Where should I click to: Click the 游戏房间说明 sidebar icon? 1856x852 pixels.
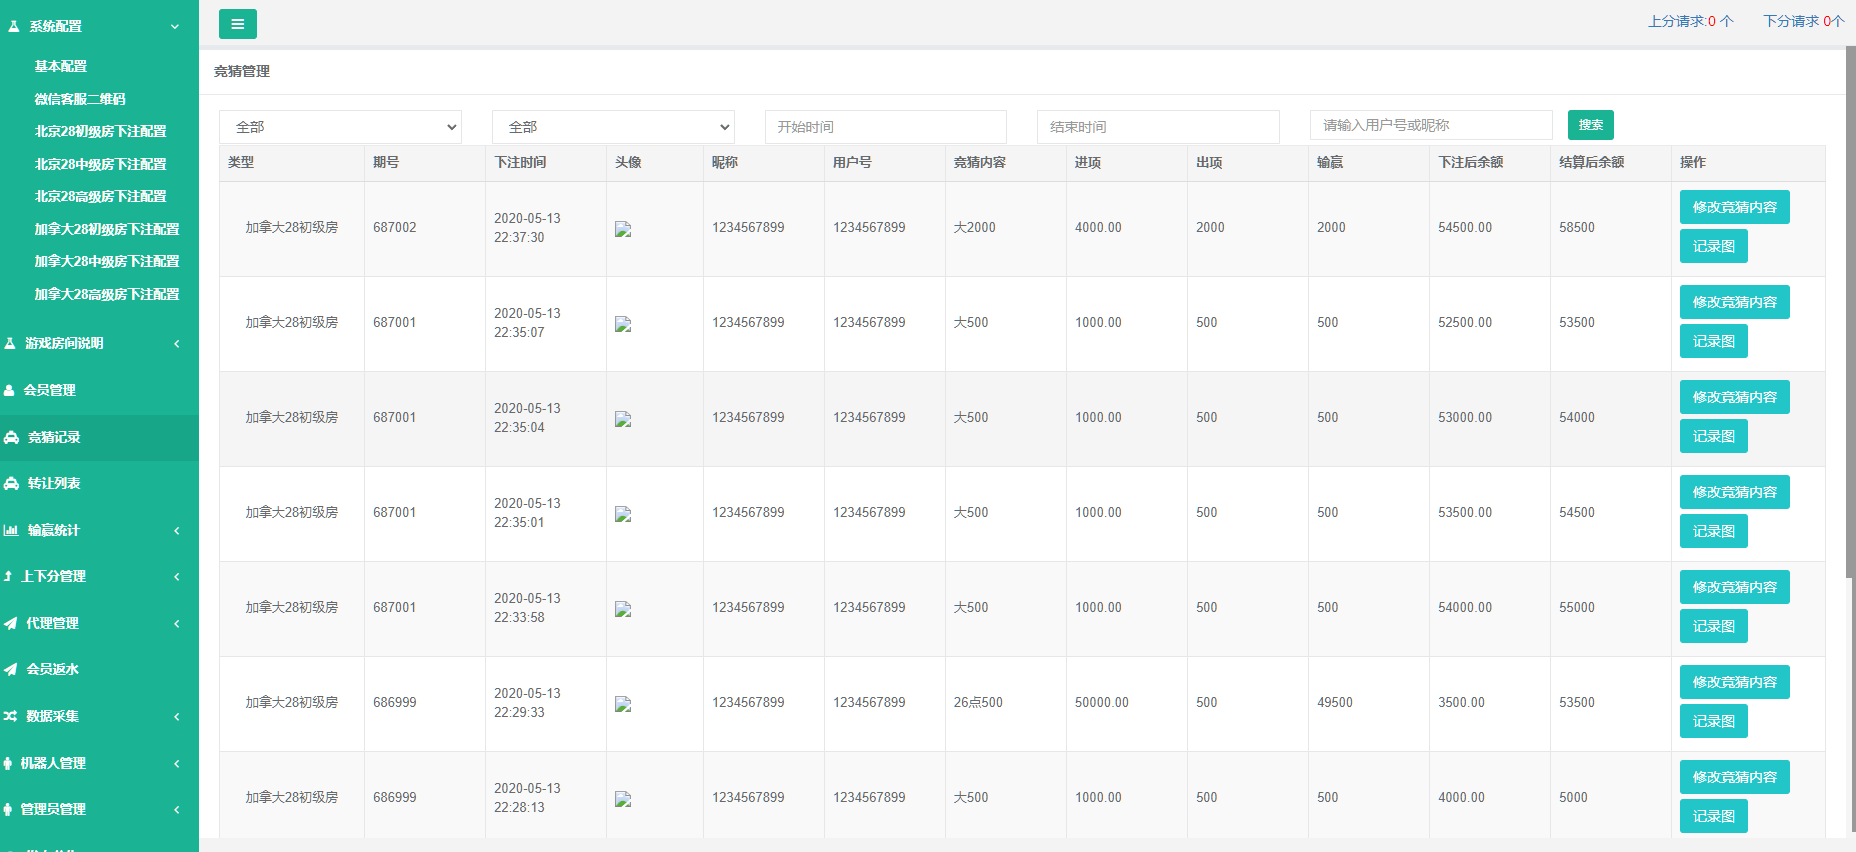coord(10,343)
